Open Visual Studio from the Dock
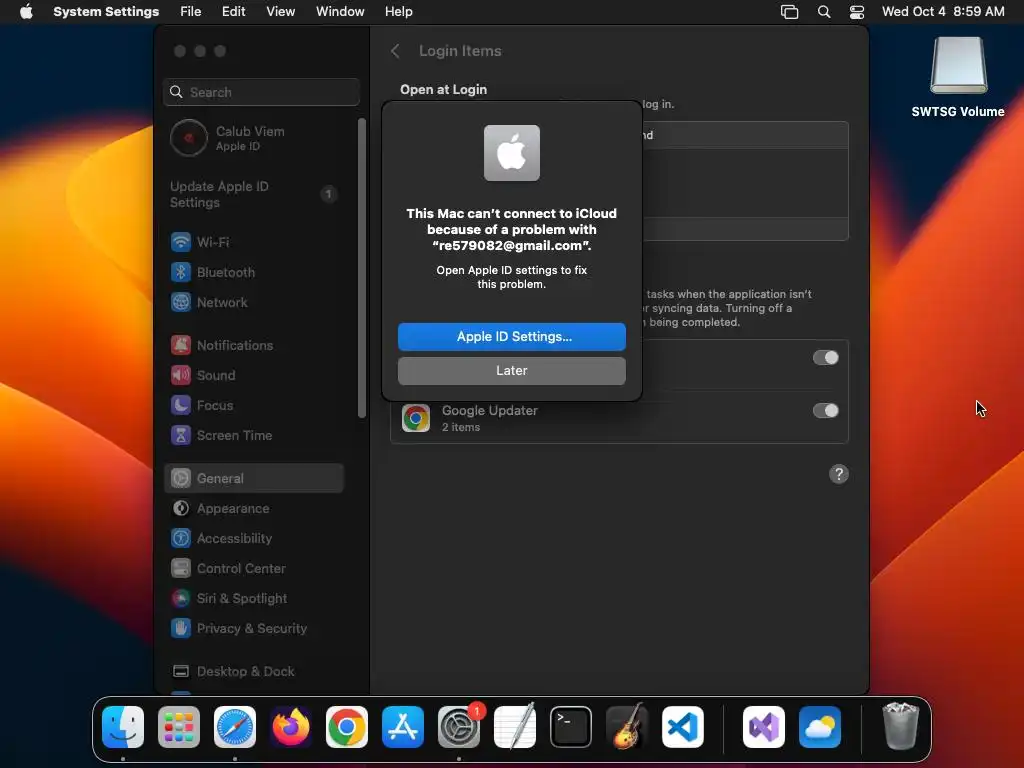Viewport: 1024px width, 768px height. [x=764, y=727]
